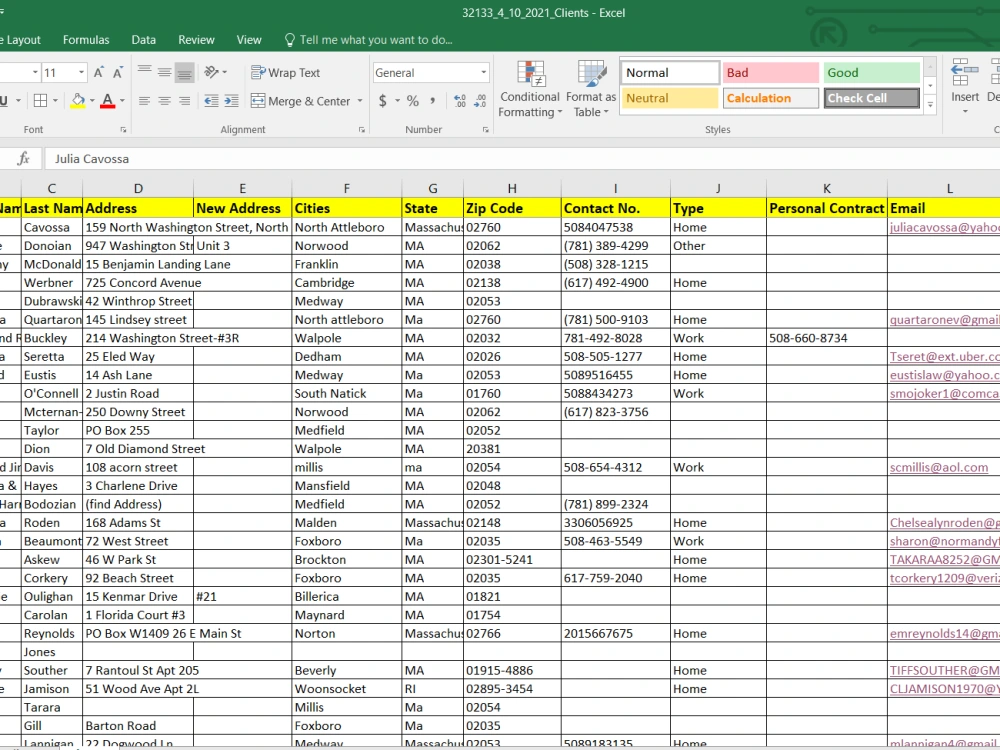The image size is (1000, 750).
Task: Apply the Good cell style
Action: (x=871, y=73)
